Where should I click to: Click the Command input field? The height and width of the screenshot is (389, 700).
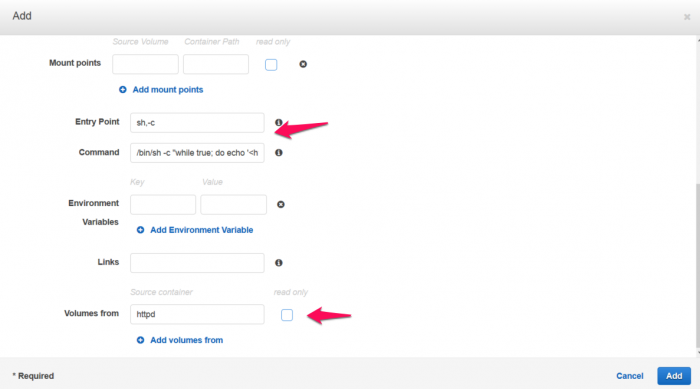coord(197,153)
